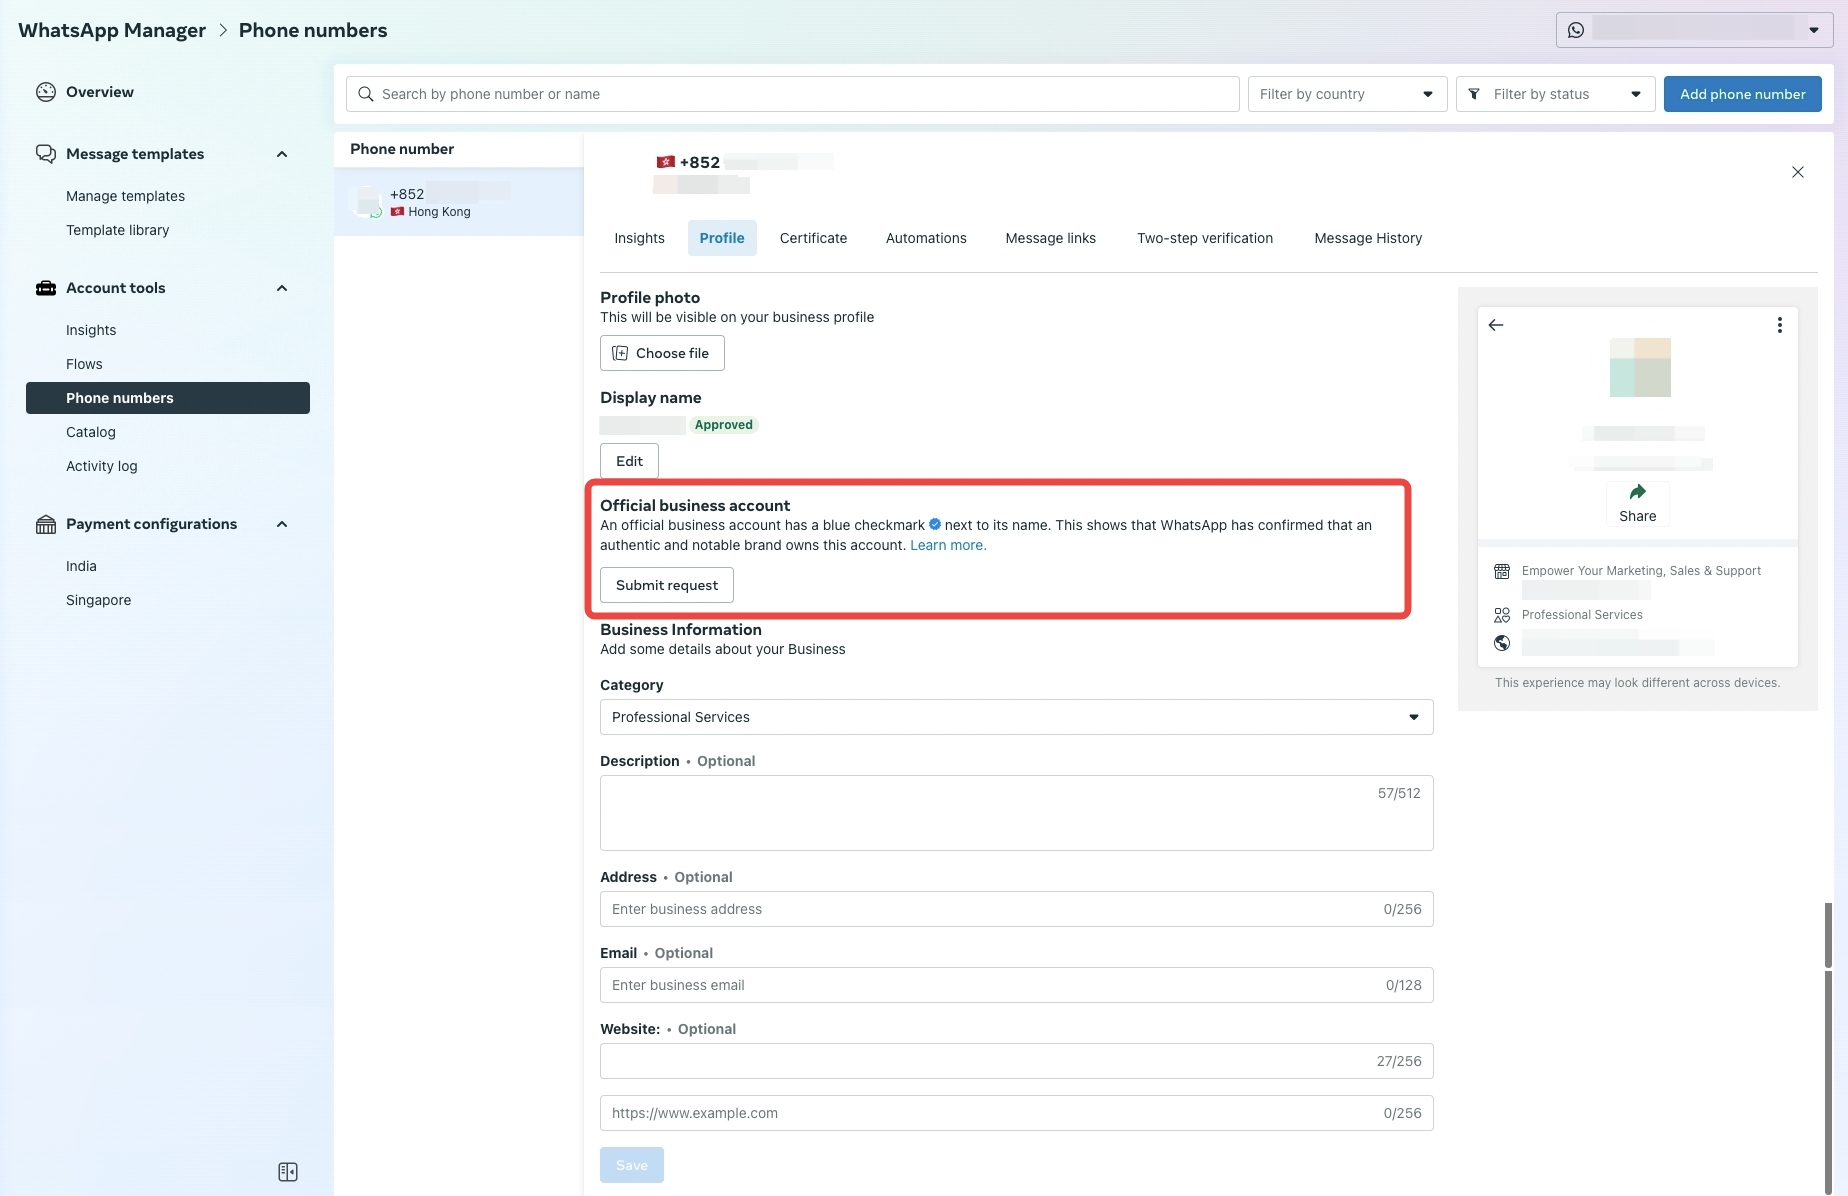Click the Save button
1848x1196 pixels.
tap(631, 1165)
